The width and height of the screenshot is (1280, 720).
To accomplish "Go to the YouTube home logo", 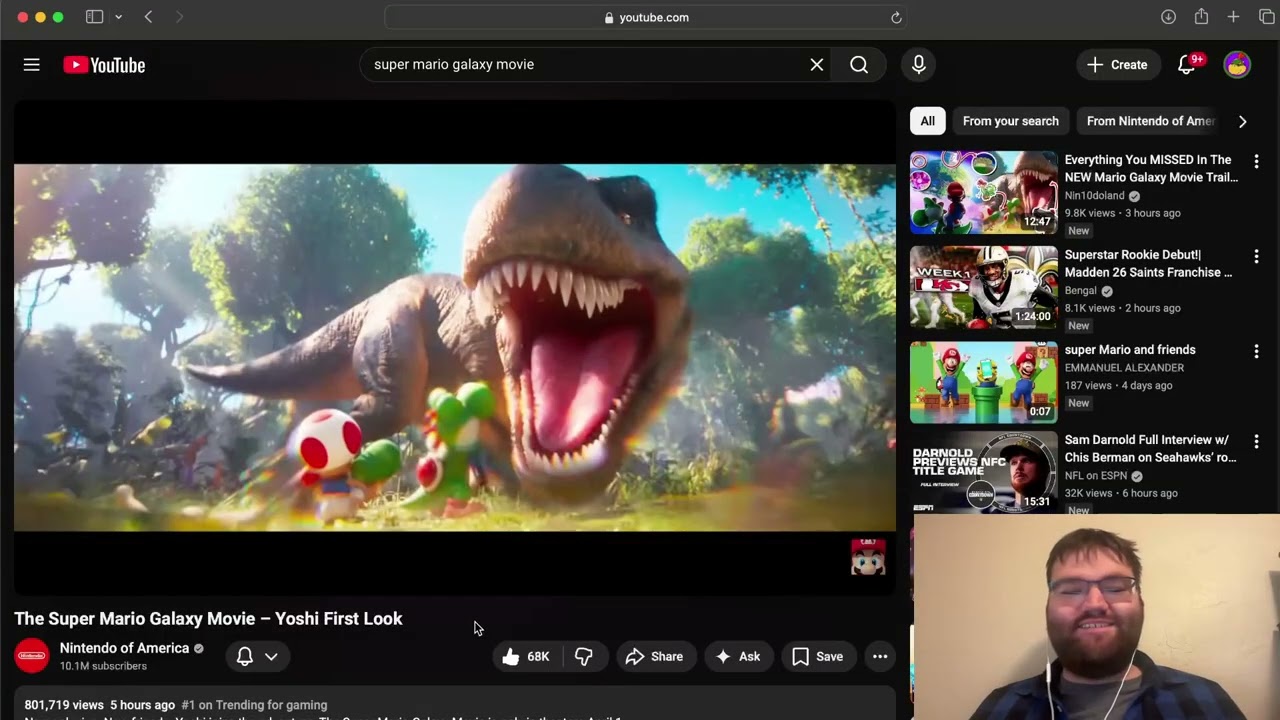I will point(104,65).
